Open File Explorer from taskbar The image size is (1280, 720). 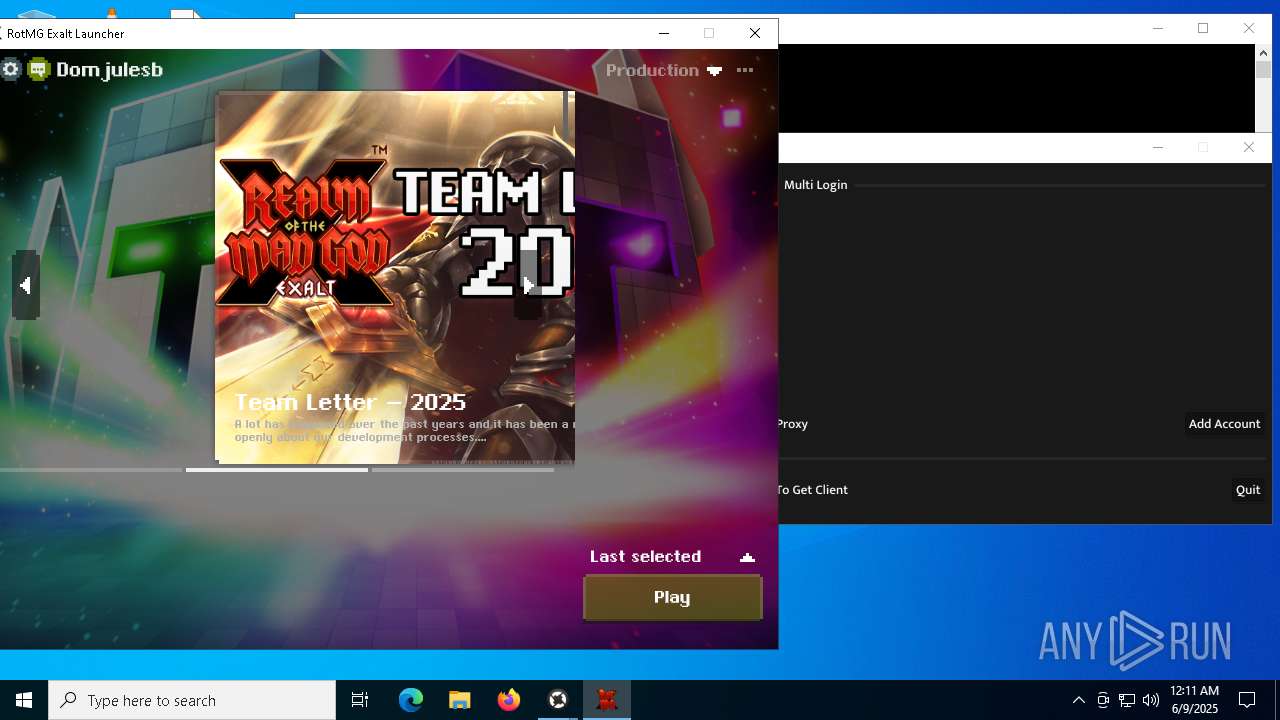[460, 700]
